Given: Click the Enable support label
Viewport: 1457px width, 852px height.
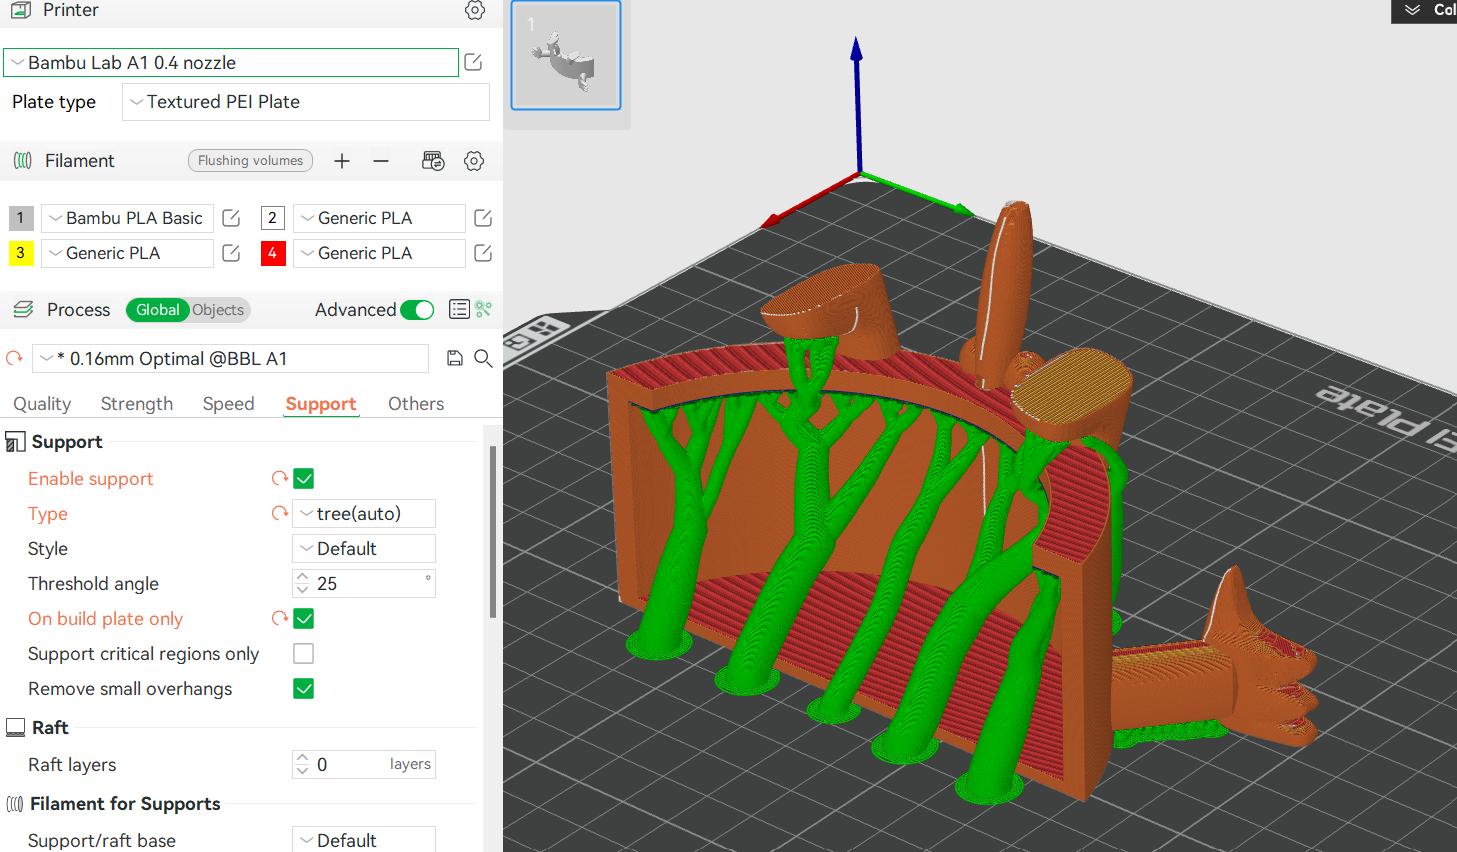Looking at the screenshot, I should pos(90,479).
